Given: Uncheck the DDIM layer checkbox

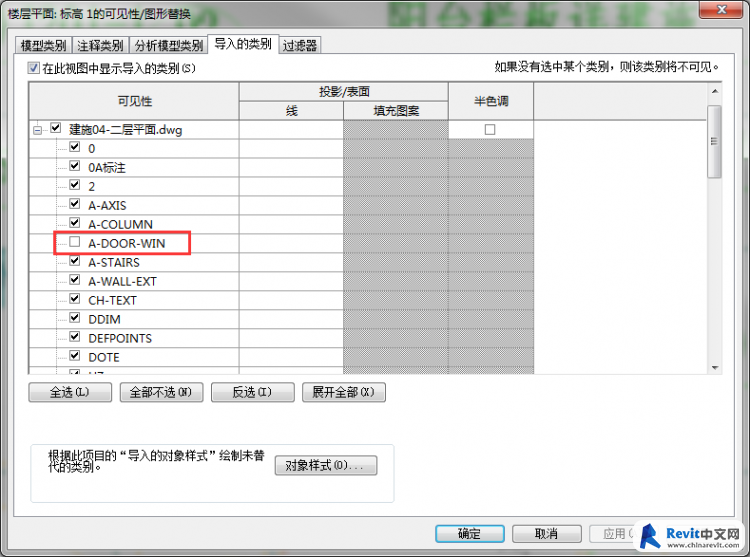Looking at the screenshot, I should [x=75, y=317].
